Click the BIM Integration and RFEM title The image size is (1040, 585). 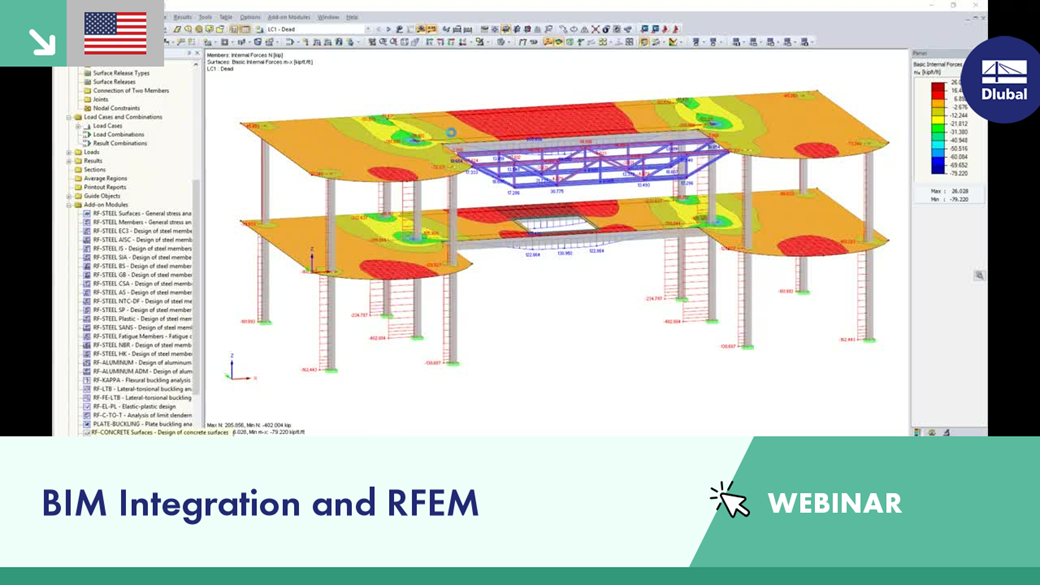(x=260, y=503)
